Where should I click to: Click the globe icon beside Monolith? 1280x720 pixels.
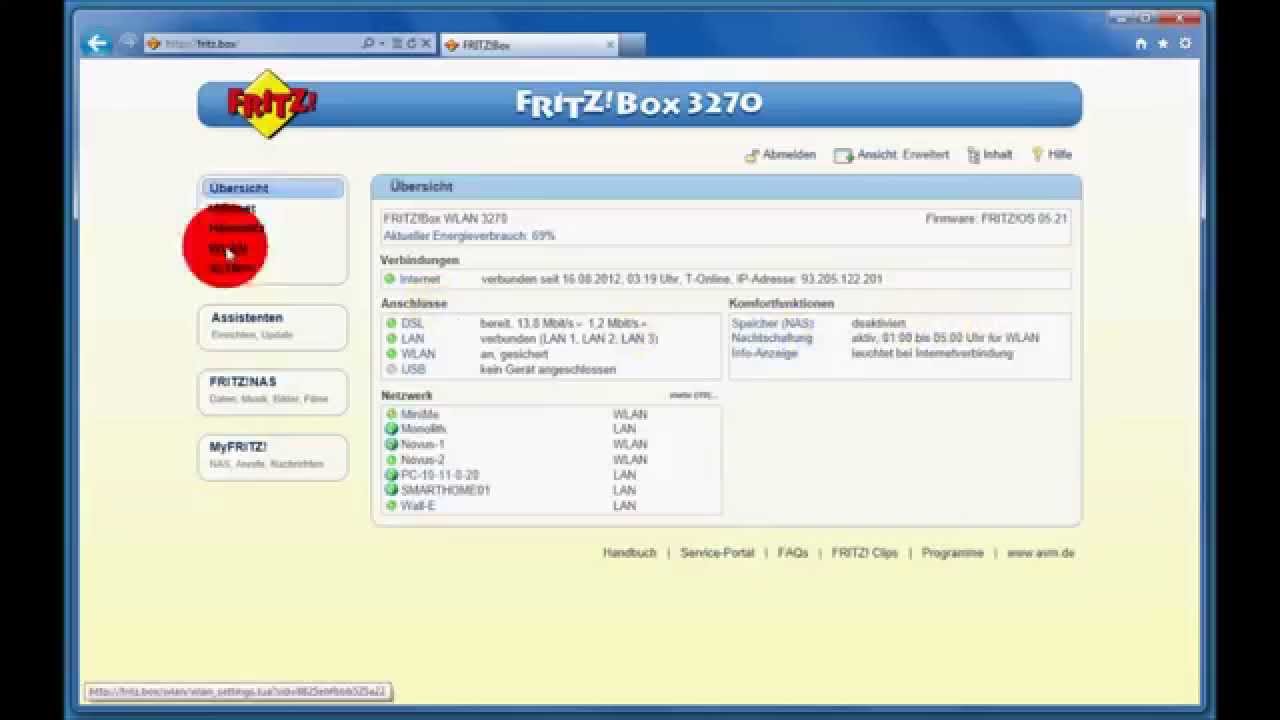click(x=392, y=429)
